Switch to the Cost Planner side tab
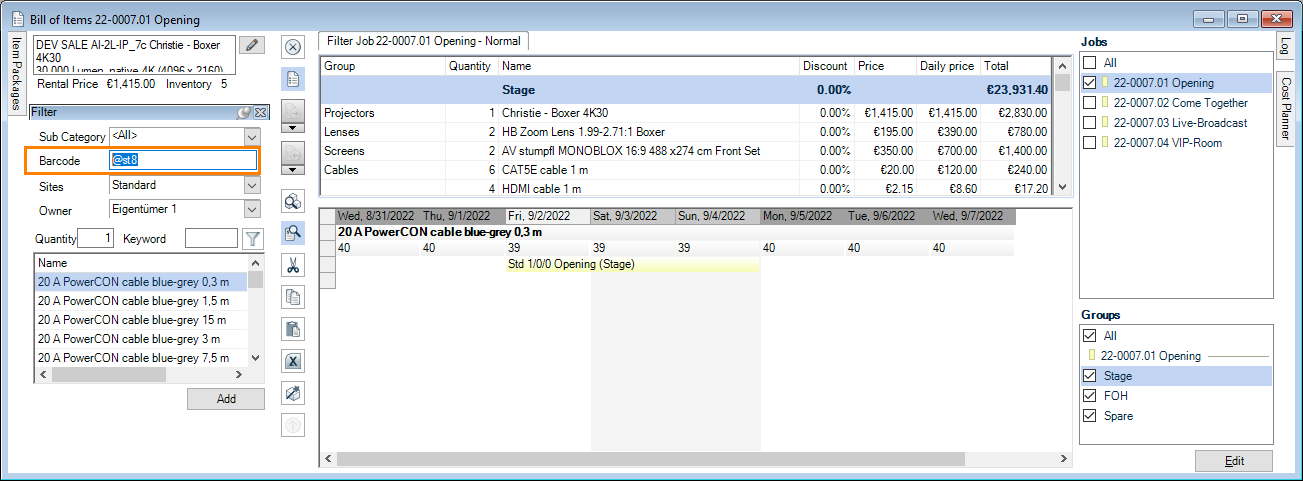1303x481 pixels. click(1286, 108)
